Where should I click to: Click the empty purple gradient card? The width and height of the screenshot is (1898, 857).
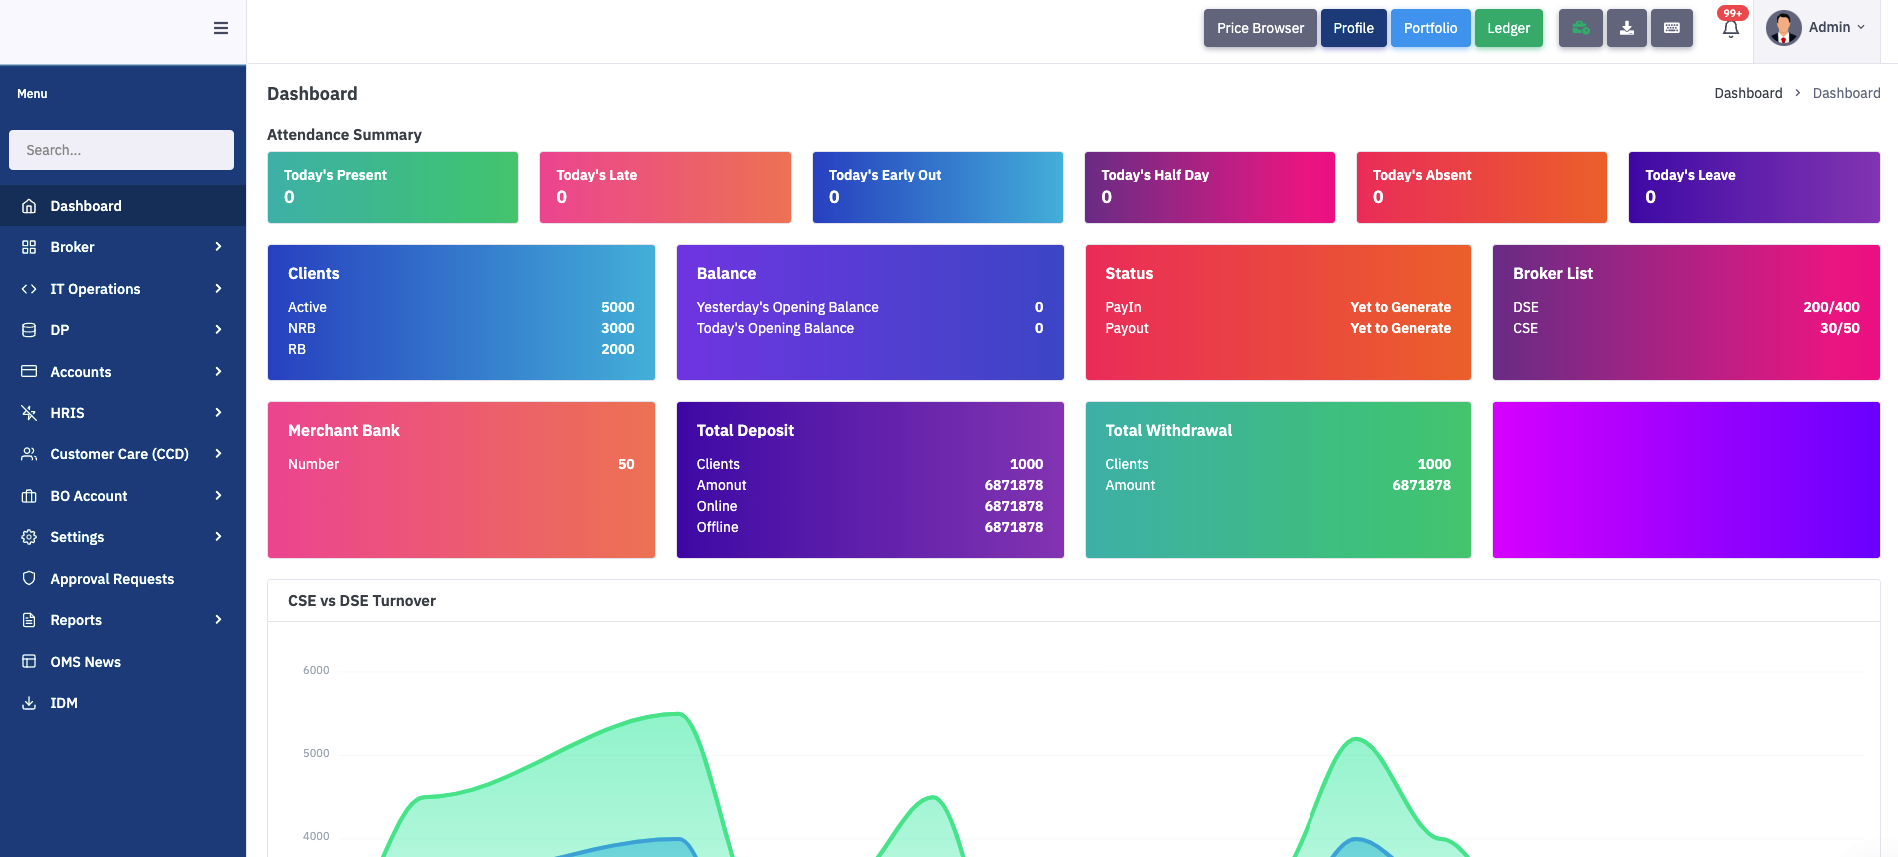1685,480
